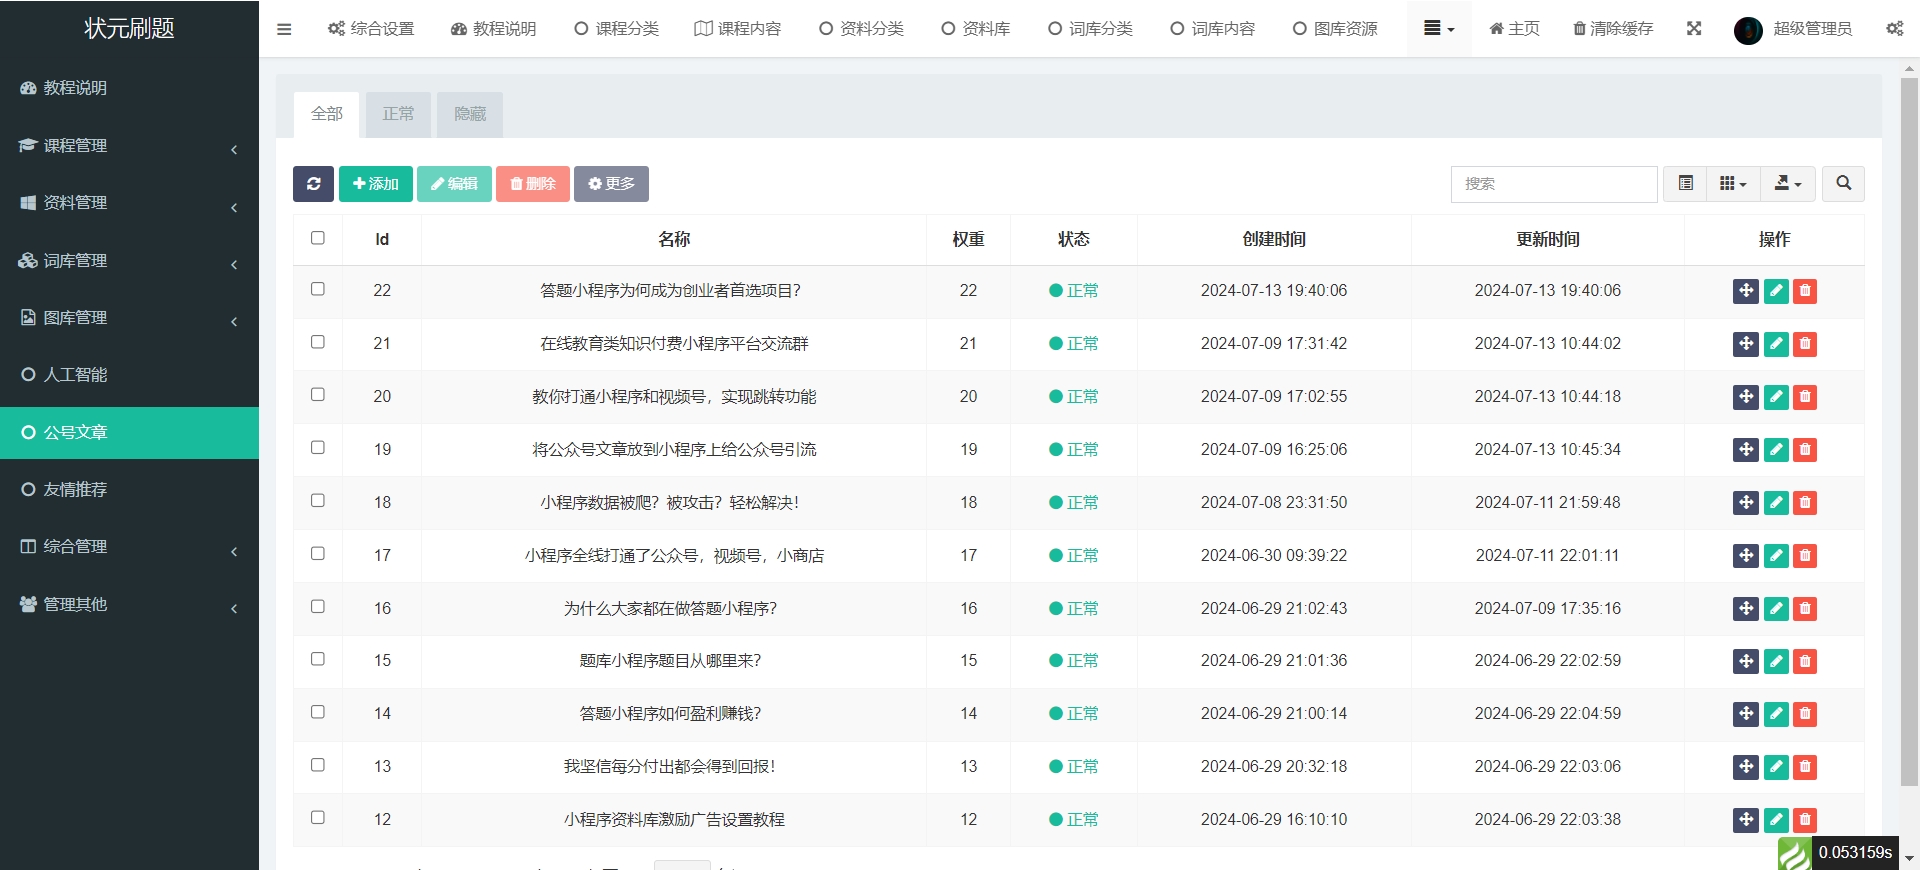Click move handle icon for row Id 19
Image resolution: width=1920 pixels, height=870 pixels.
(x=1746, y=450)
